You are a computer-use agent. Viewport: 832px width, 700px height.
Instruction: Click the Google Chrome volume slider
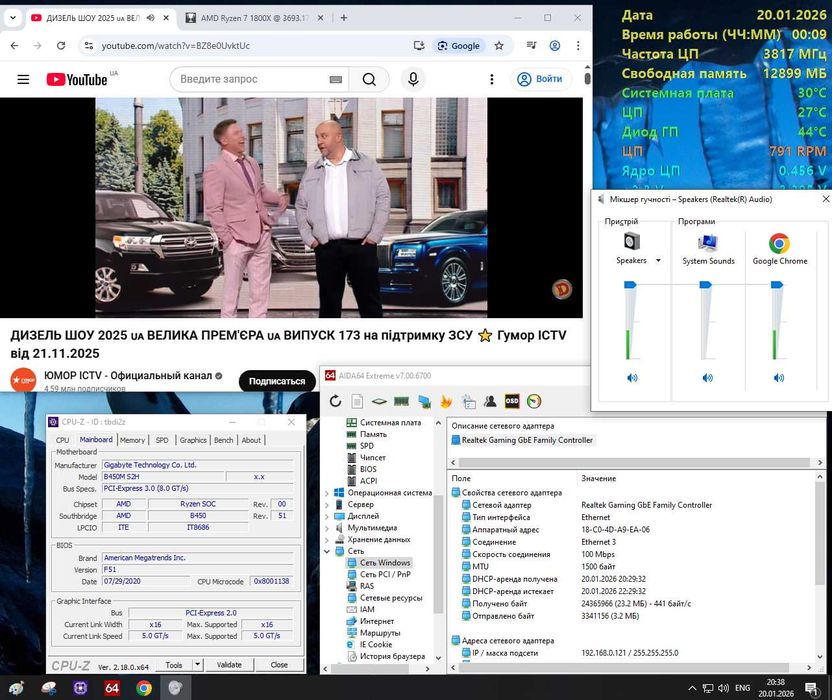[778, 286]
